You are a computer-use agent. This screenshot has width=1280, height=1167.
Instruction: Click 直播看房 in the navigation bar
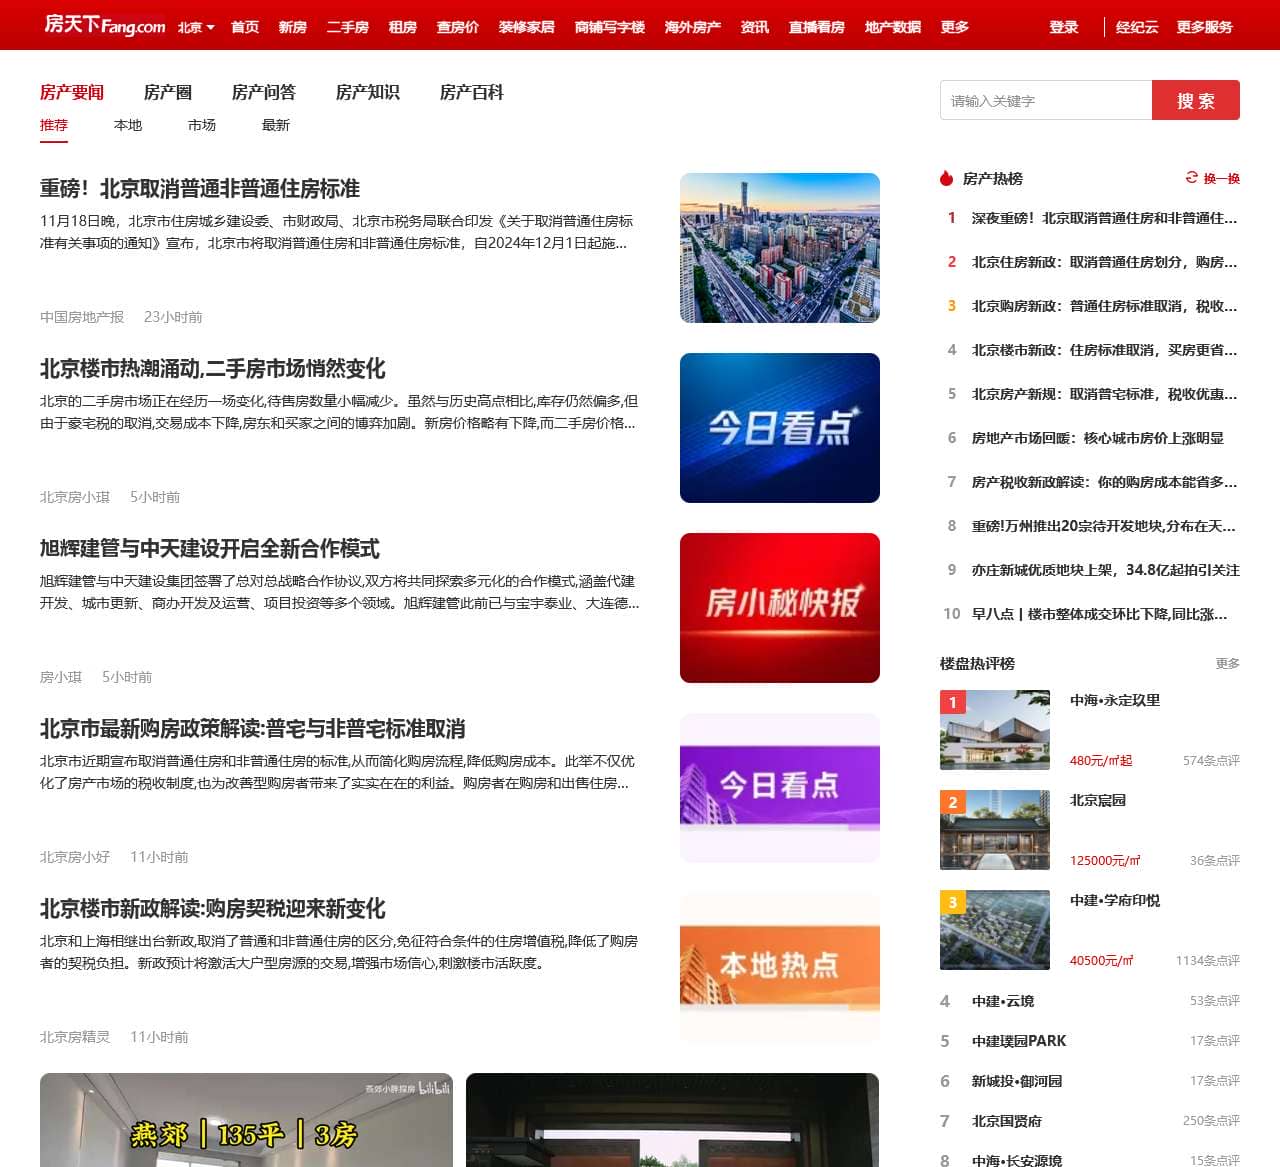tap(815, 27)
